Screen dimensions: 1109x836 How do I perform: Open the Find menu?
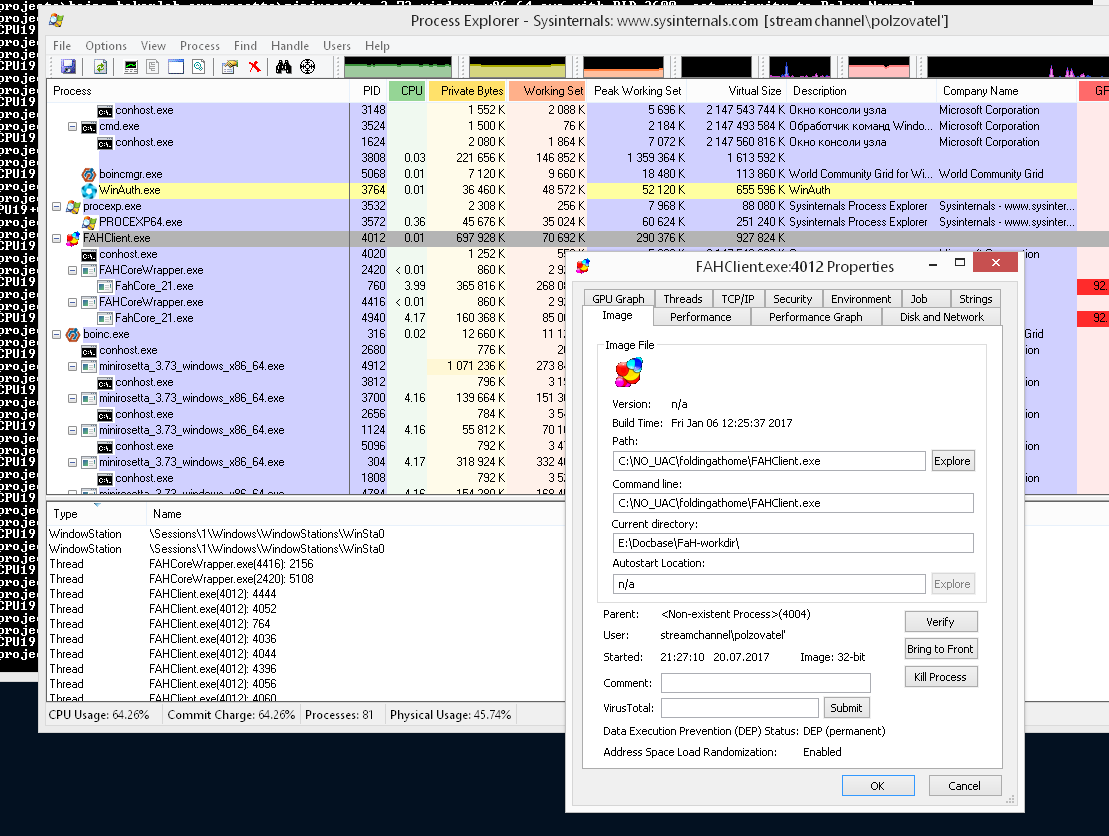pyautogui.click(x=245, y=45)
